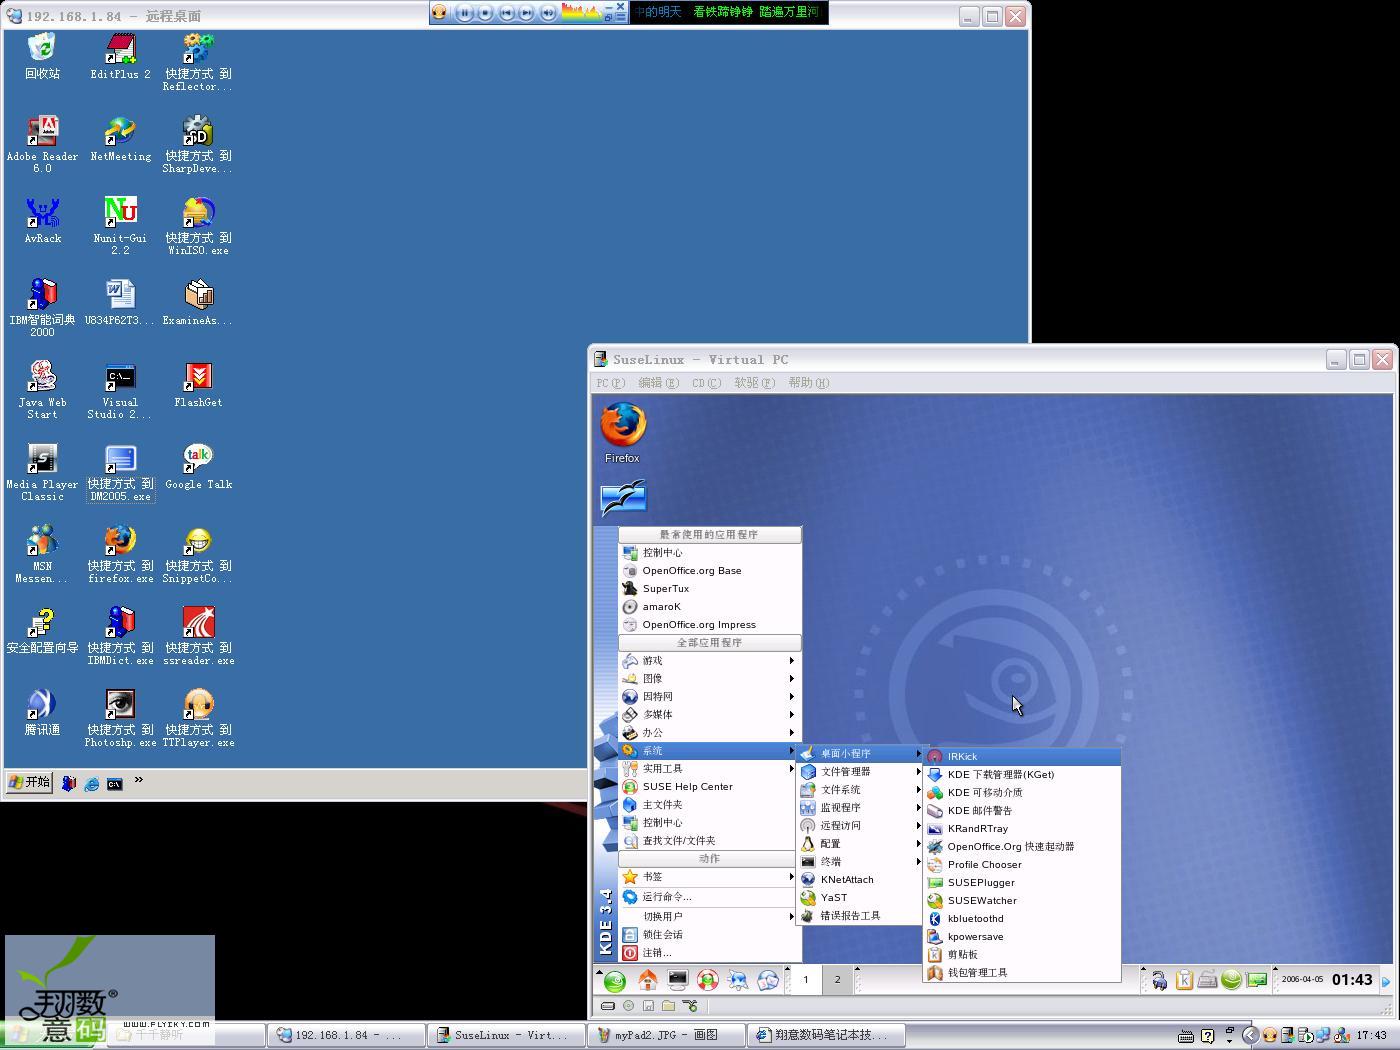
Task: Select the Nunit-Gui 2.2 desktop icon
Action: tap(120, 226)
